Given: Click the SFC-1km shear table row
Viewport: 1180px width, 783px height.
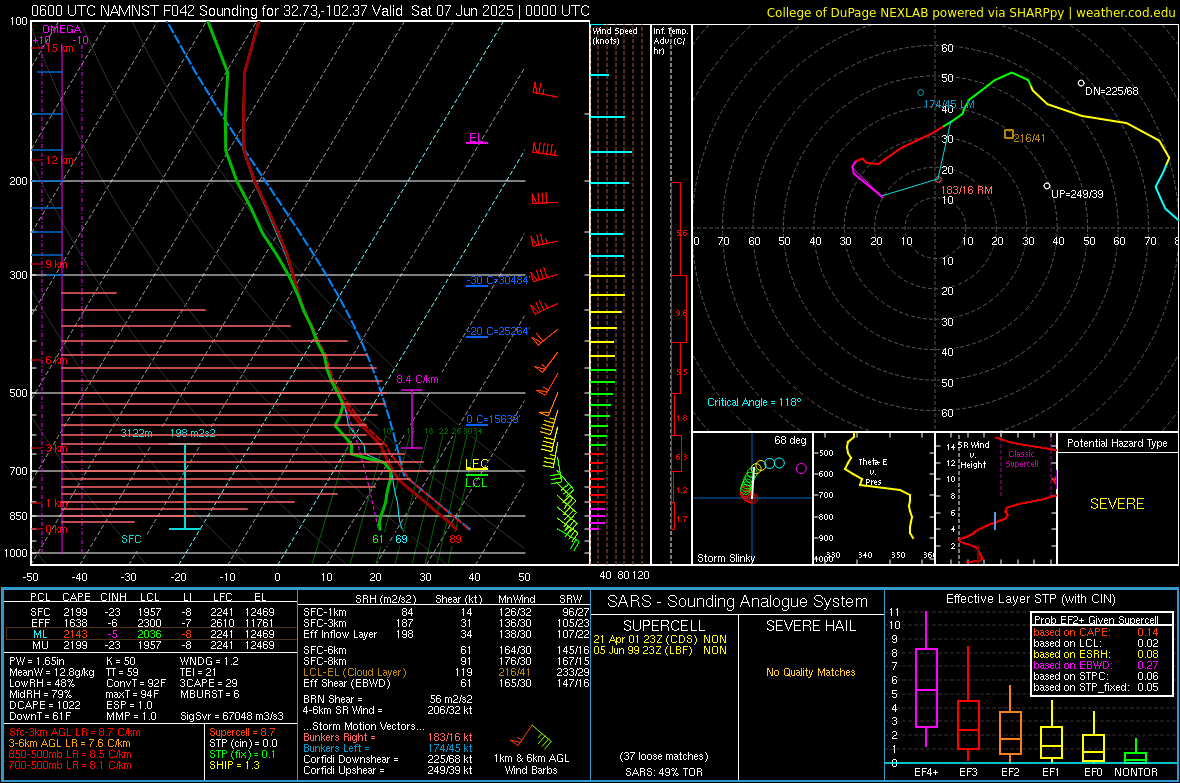Looking at the screenshot, I should pos(446,613).
